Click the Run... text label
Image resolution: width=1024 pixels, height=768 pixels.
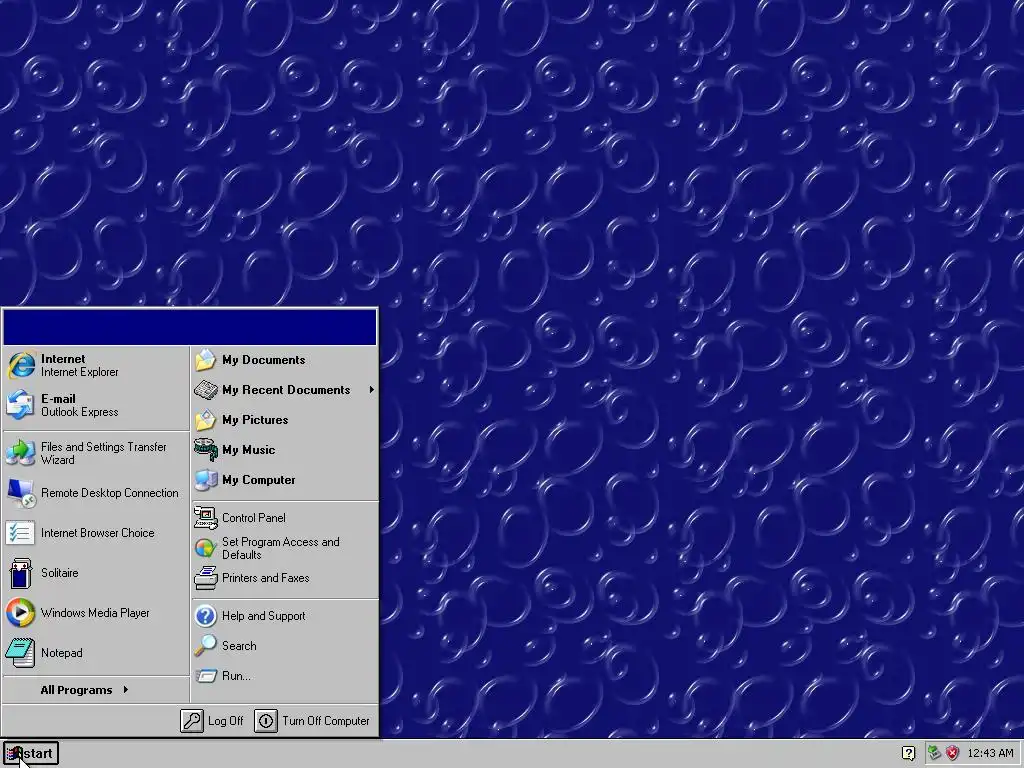(236, 676)
